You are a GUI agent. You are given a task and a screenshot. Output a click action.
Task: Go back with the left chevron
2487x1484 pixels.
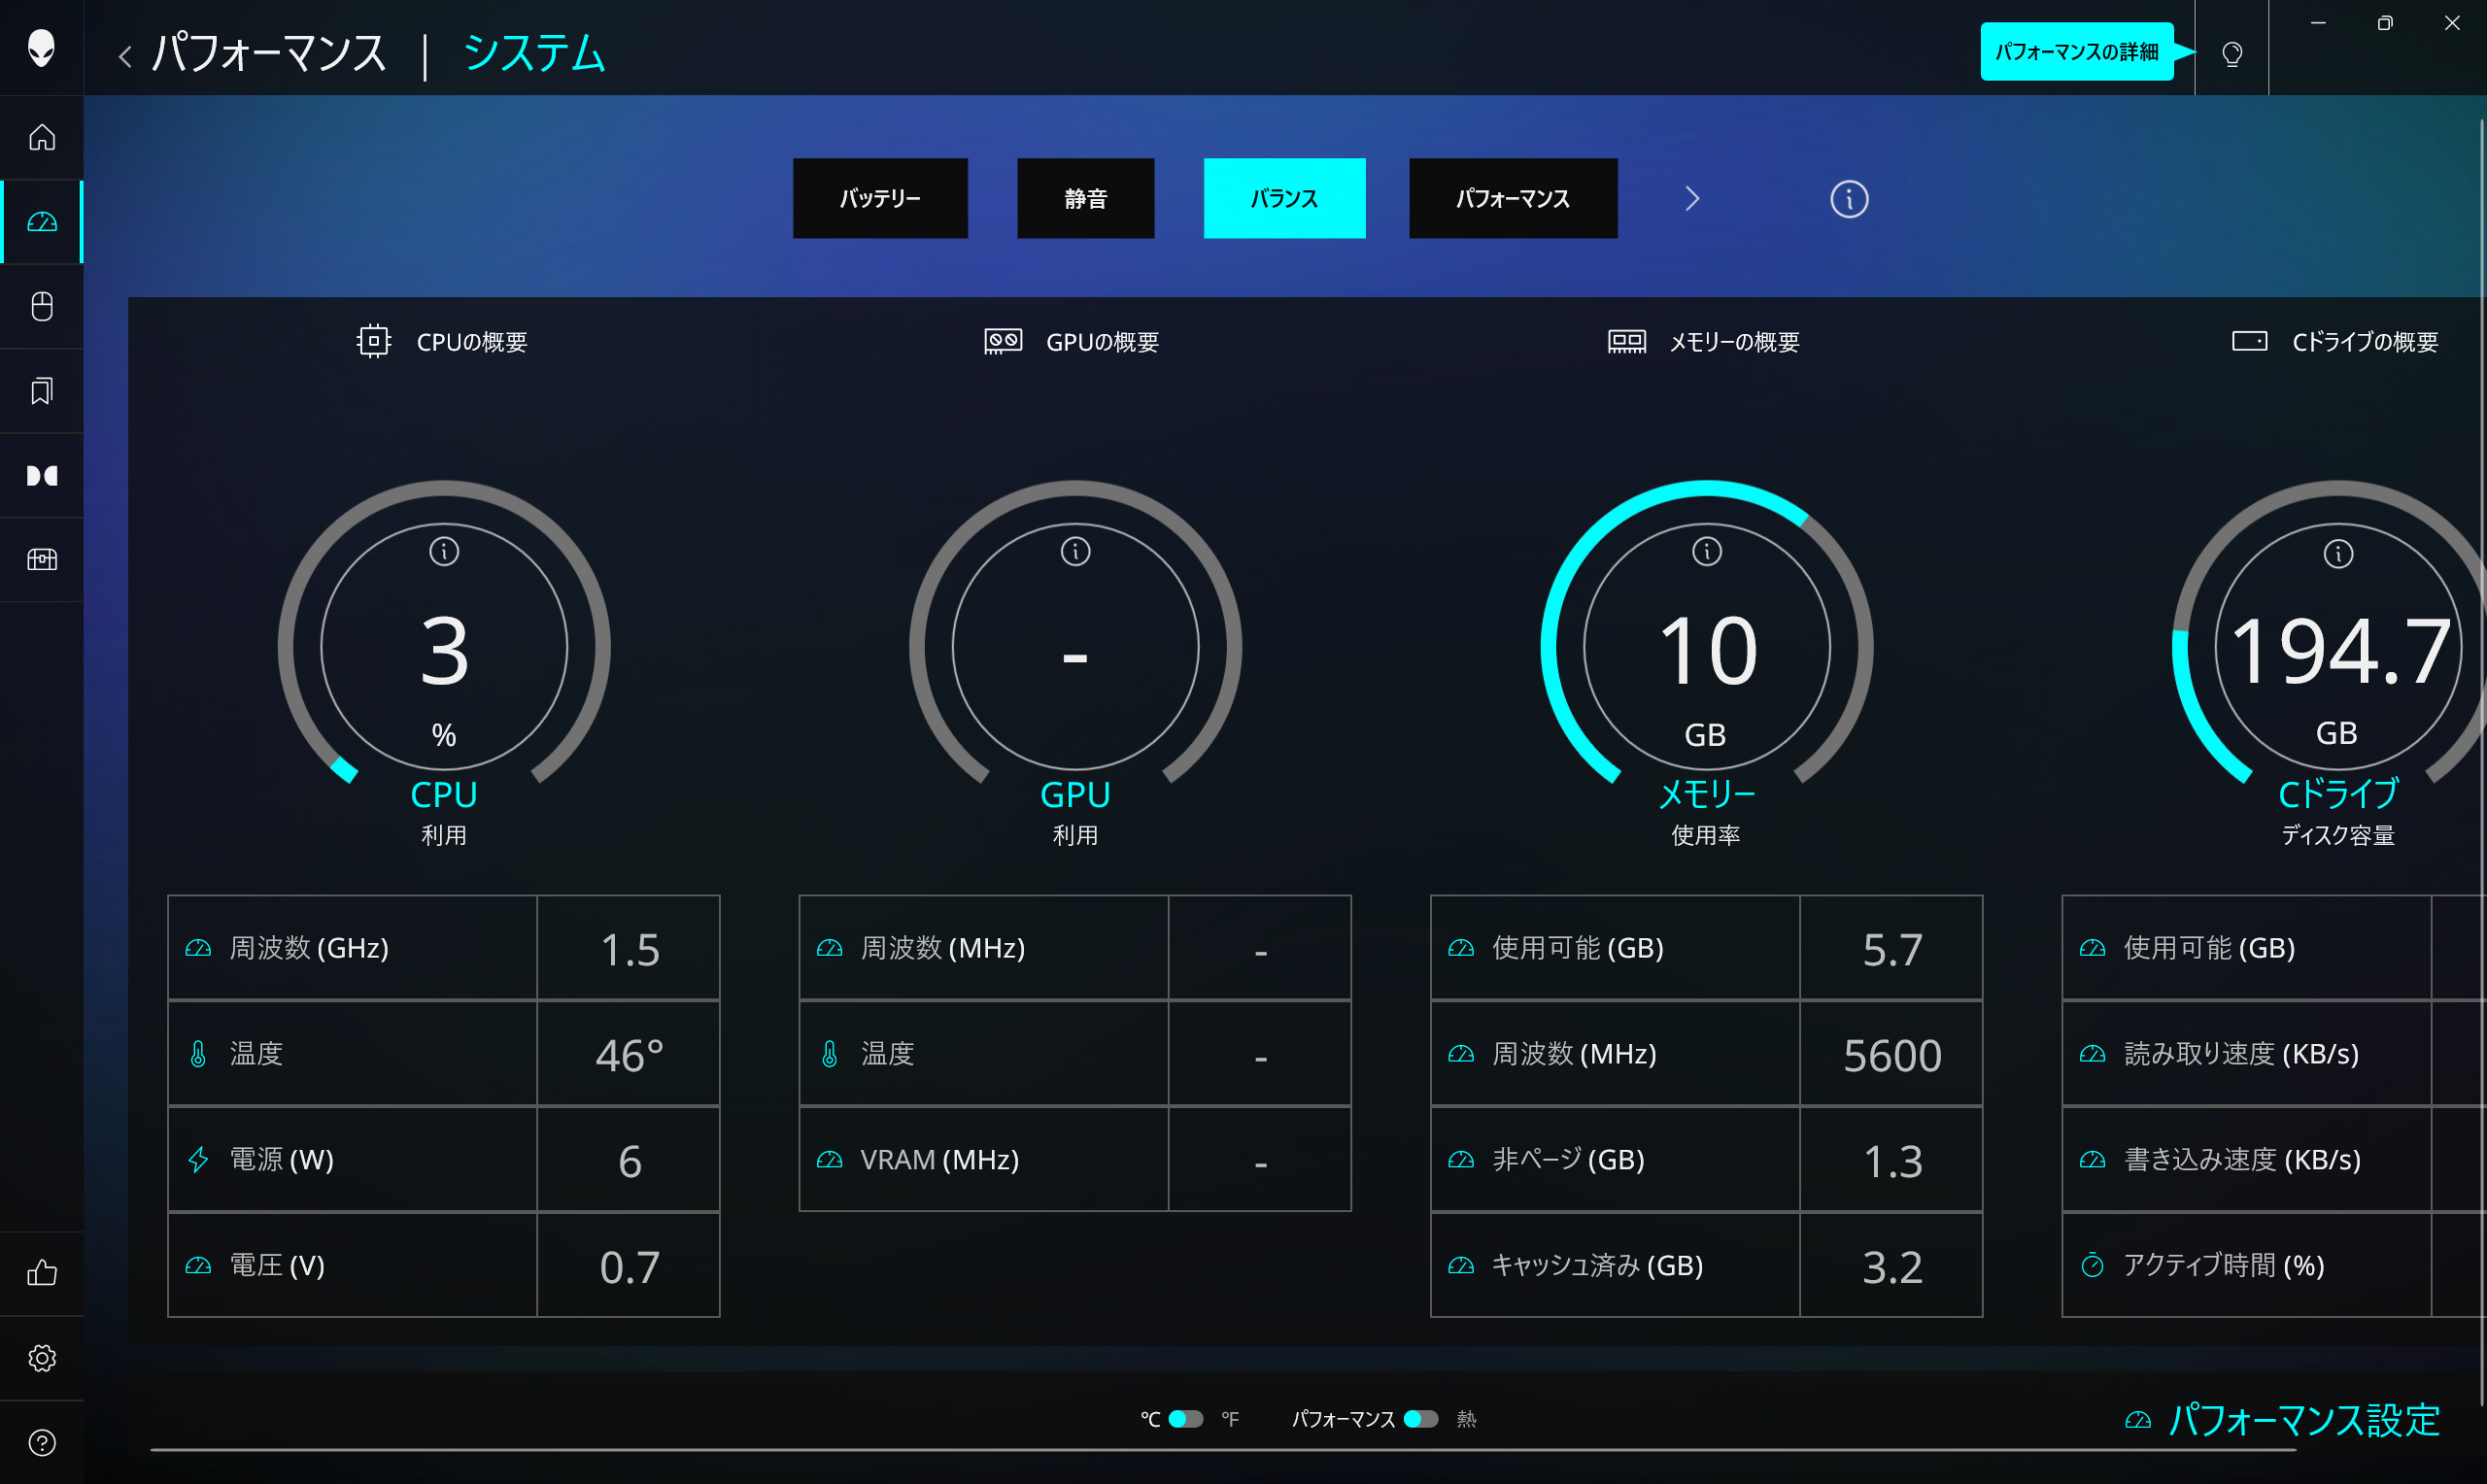point(125,56)
